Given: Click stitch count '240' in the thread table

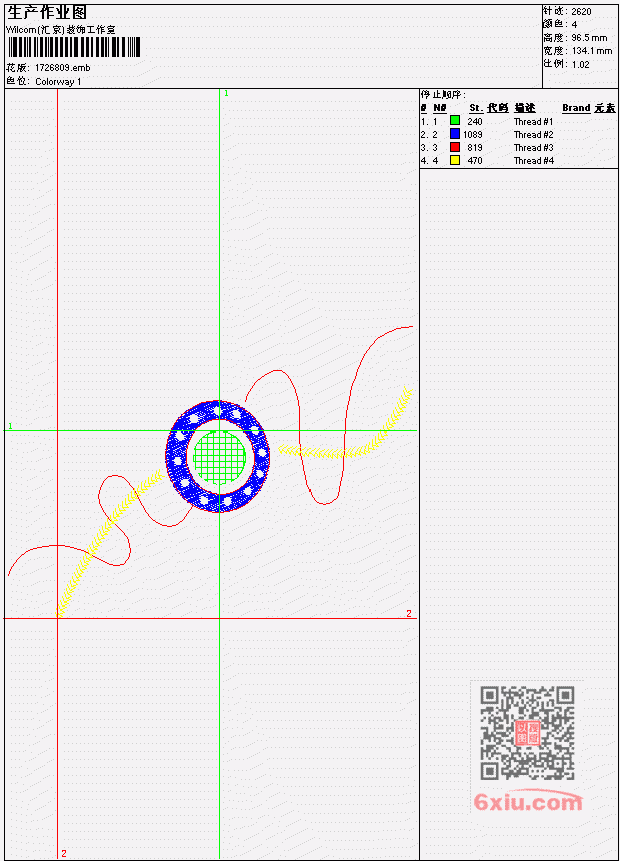Looking at the screenshot, I should pos(475,121).
